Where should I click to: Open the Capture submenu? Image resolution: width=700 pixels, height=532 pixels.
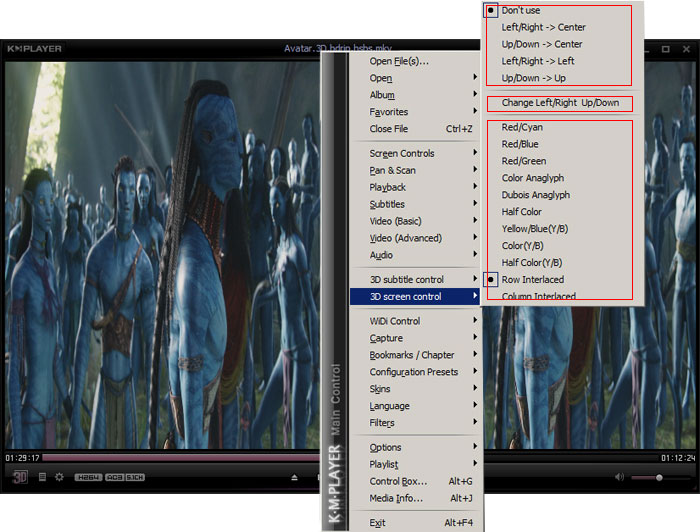(415, 338)
